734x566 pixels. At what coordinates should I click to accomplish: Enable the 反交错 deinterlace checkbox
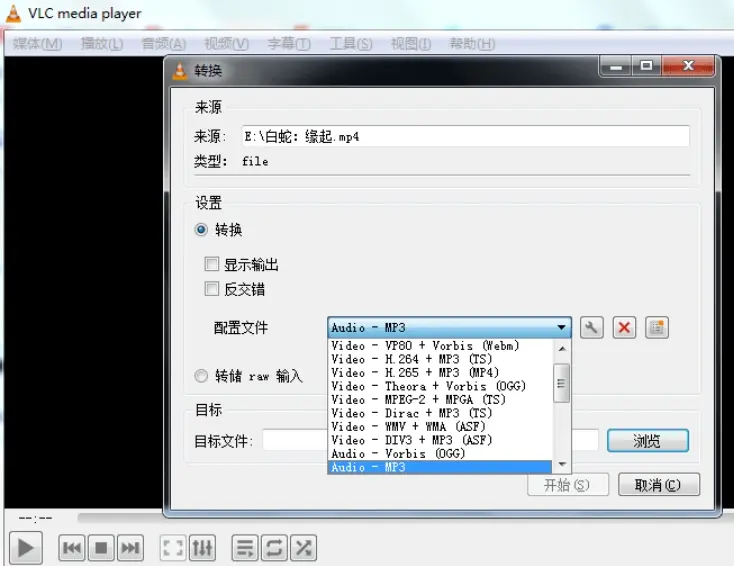coord(212,289)
